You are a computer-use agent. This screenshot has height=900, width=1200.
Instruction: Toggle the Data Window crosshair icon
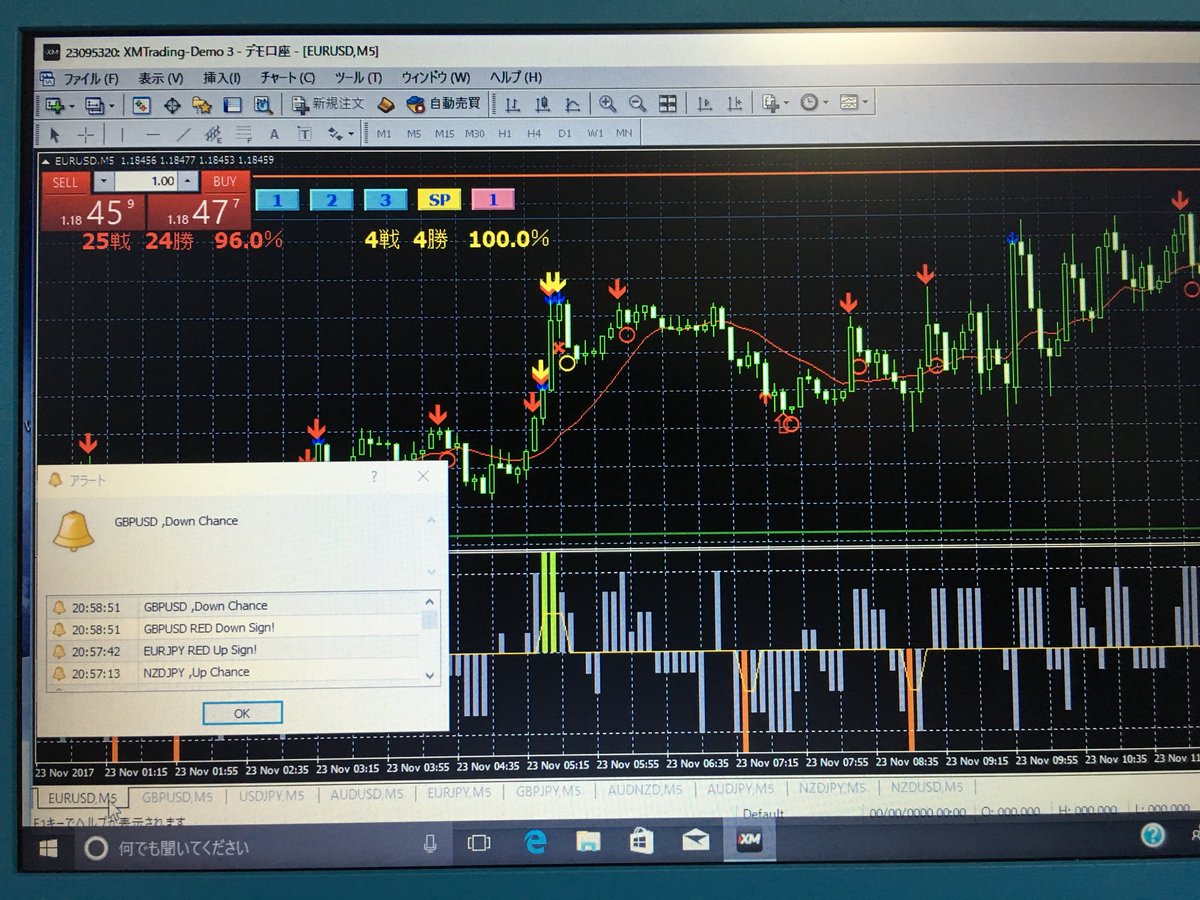(172, 104)
